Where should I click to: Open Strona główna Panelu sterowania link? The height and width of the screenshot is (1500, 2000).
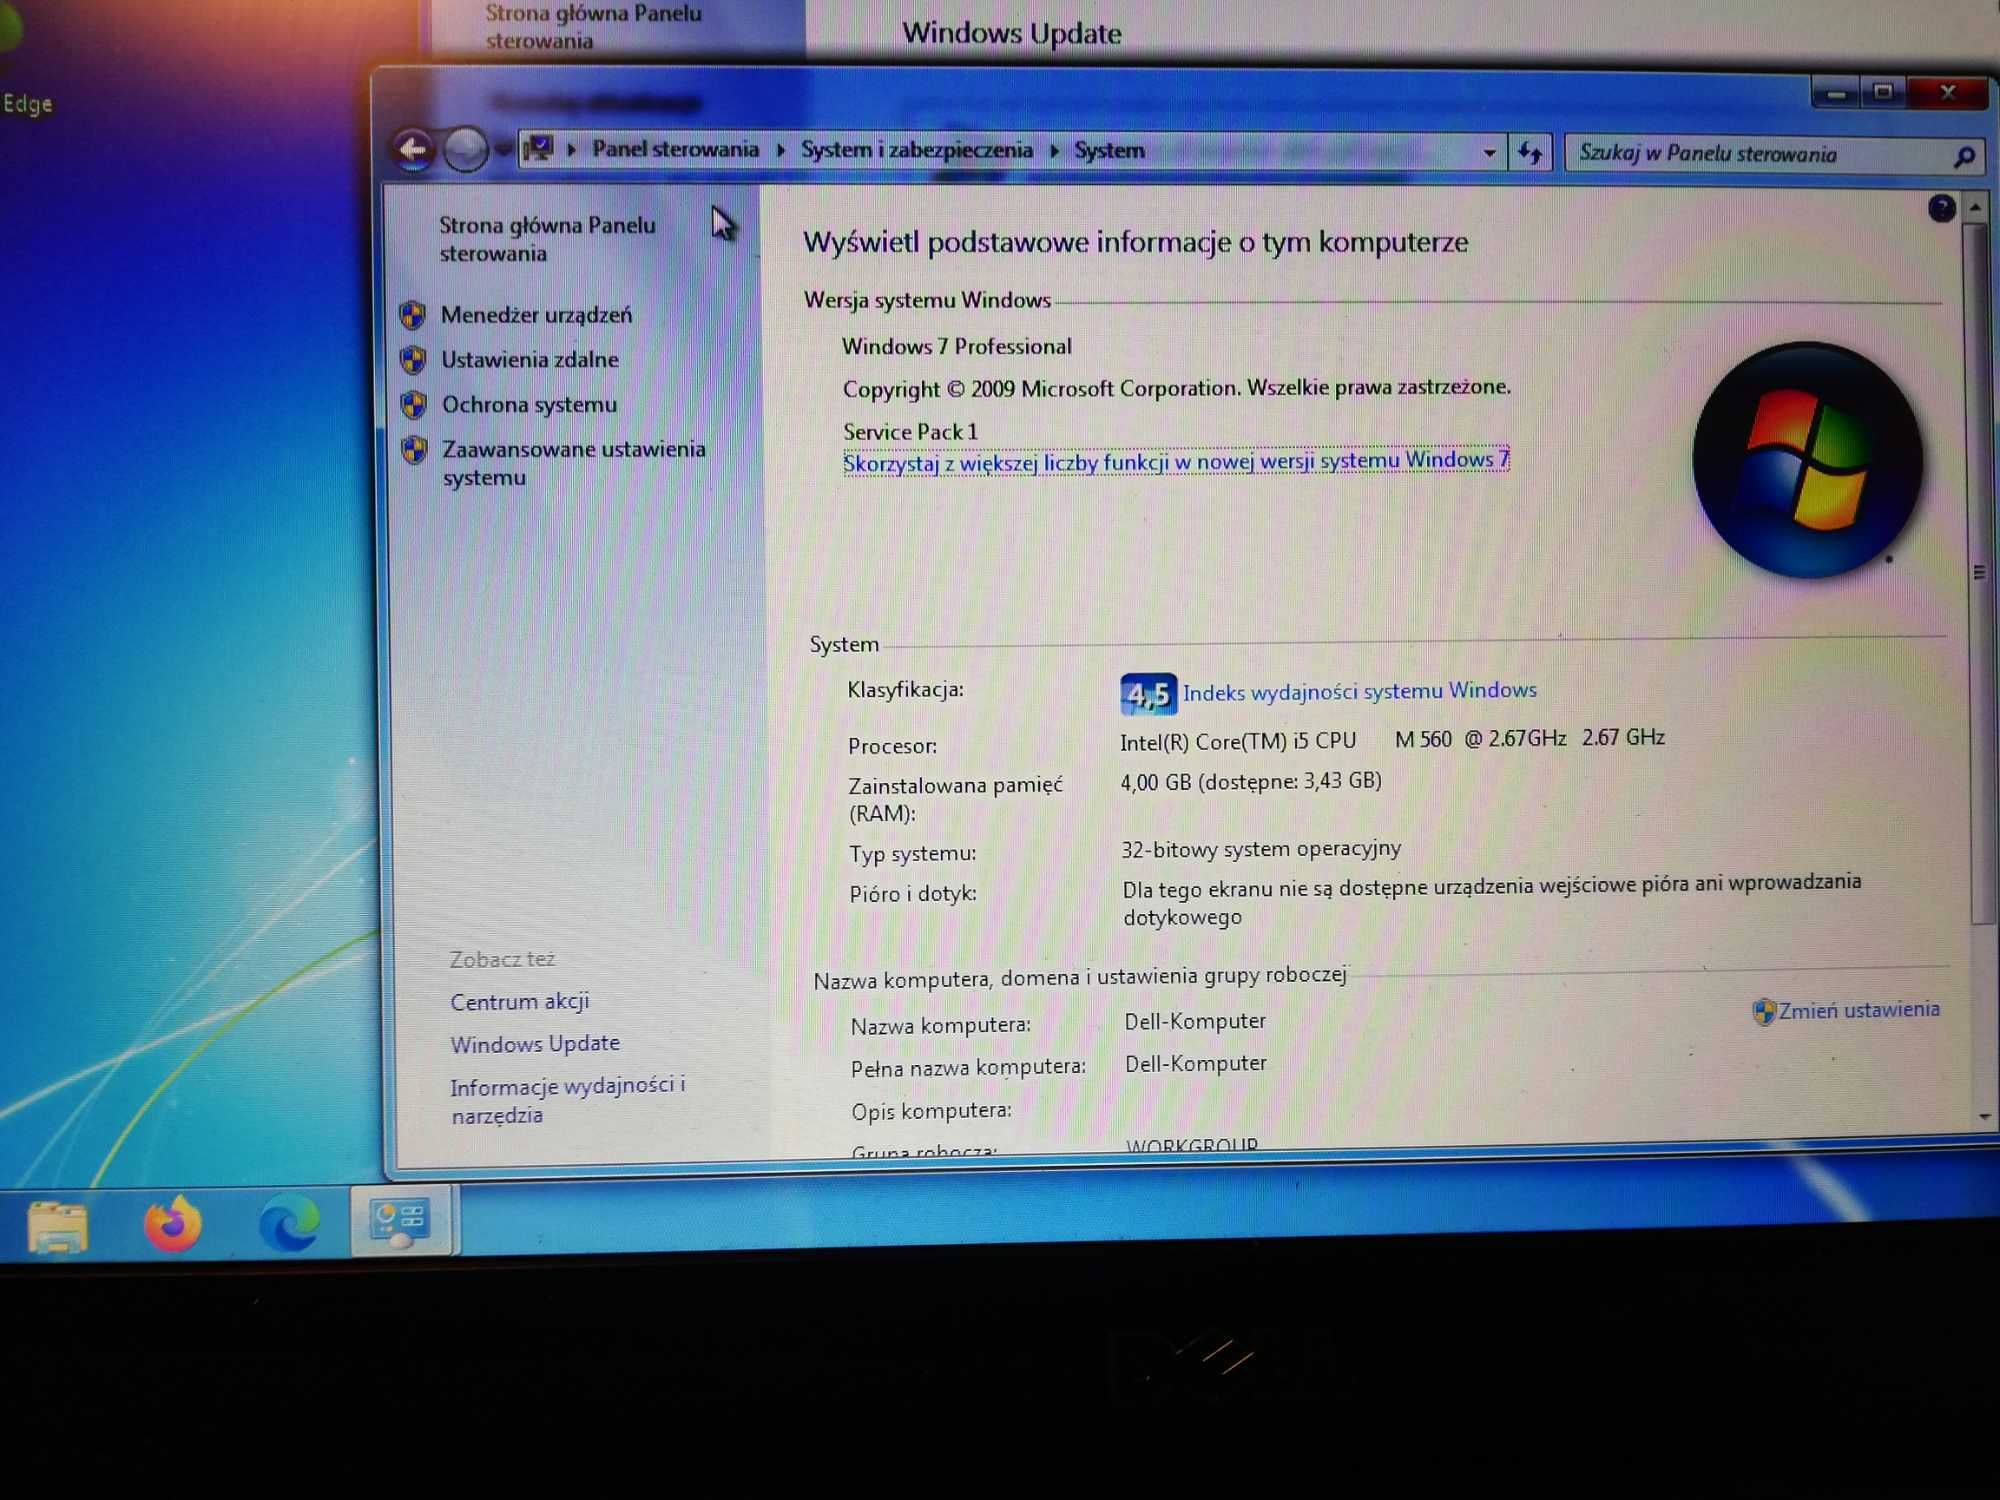tap(547, 239)
